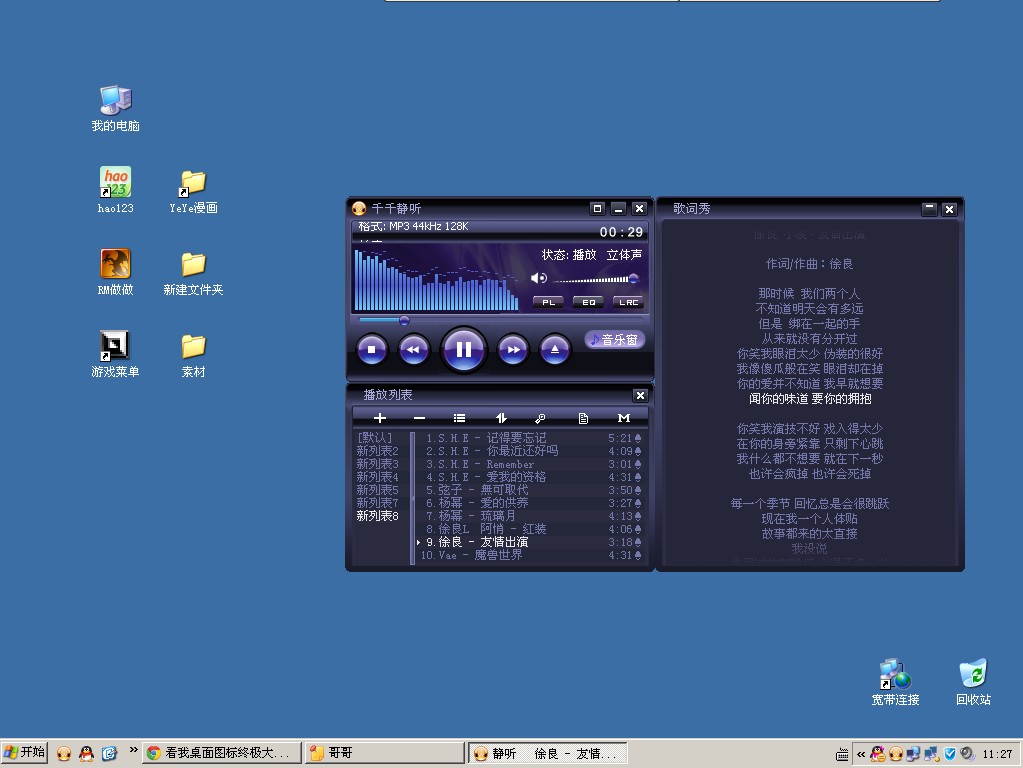This screenshot has width=1023, height=768.
Task: Open the add (+) menu in the playlist
Action: 380,418
